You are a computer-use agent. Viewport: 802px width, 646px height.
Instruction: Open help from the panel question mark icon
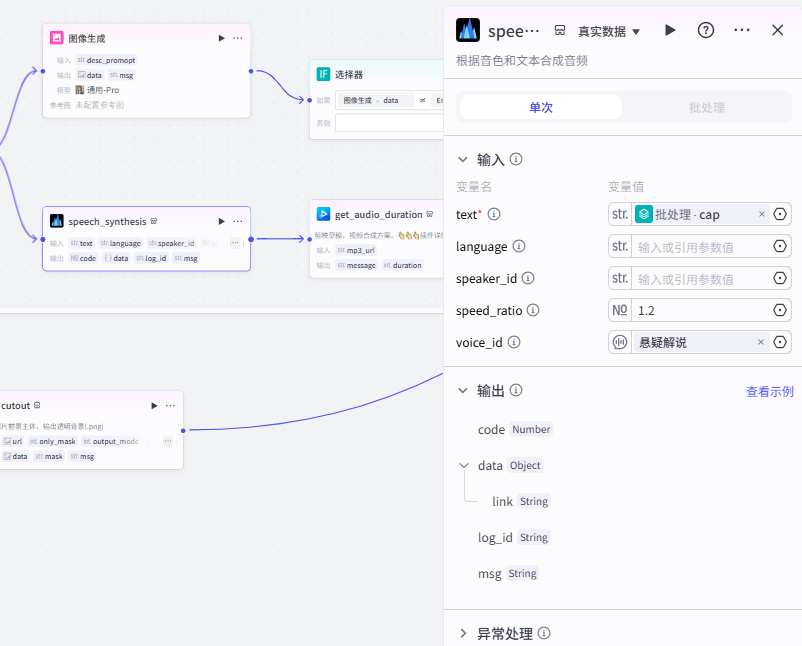706,30
